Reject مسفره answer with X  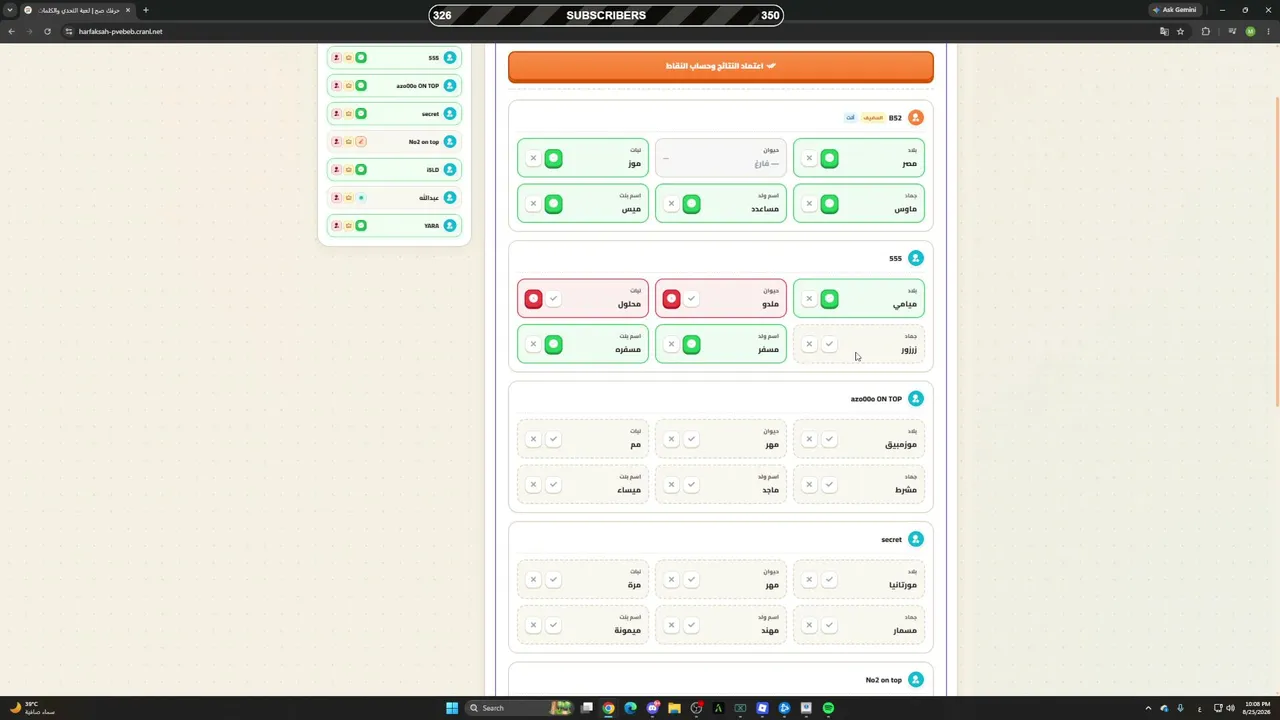click(533, 344)
